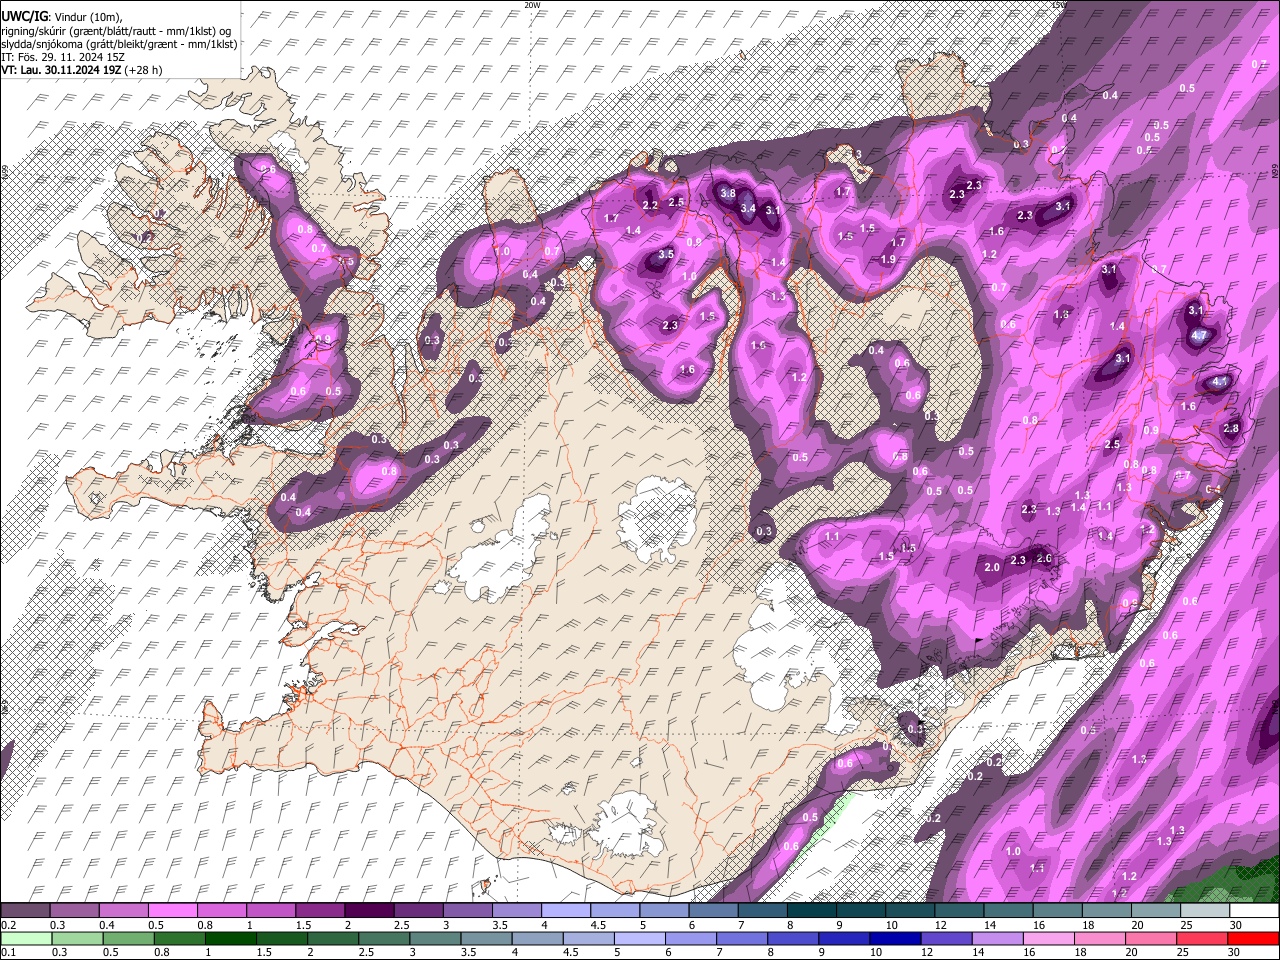Click the 'VT: Lau. 30.11.2024 19Z (+28 h)' line
This screenshot has width=1280, height=960.
tap(82, 70)
